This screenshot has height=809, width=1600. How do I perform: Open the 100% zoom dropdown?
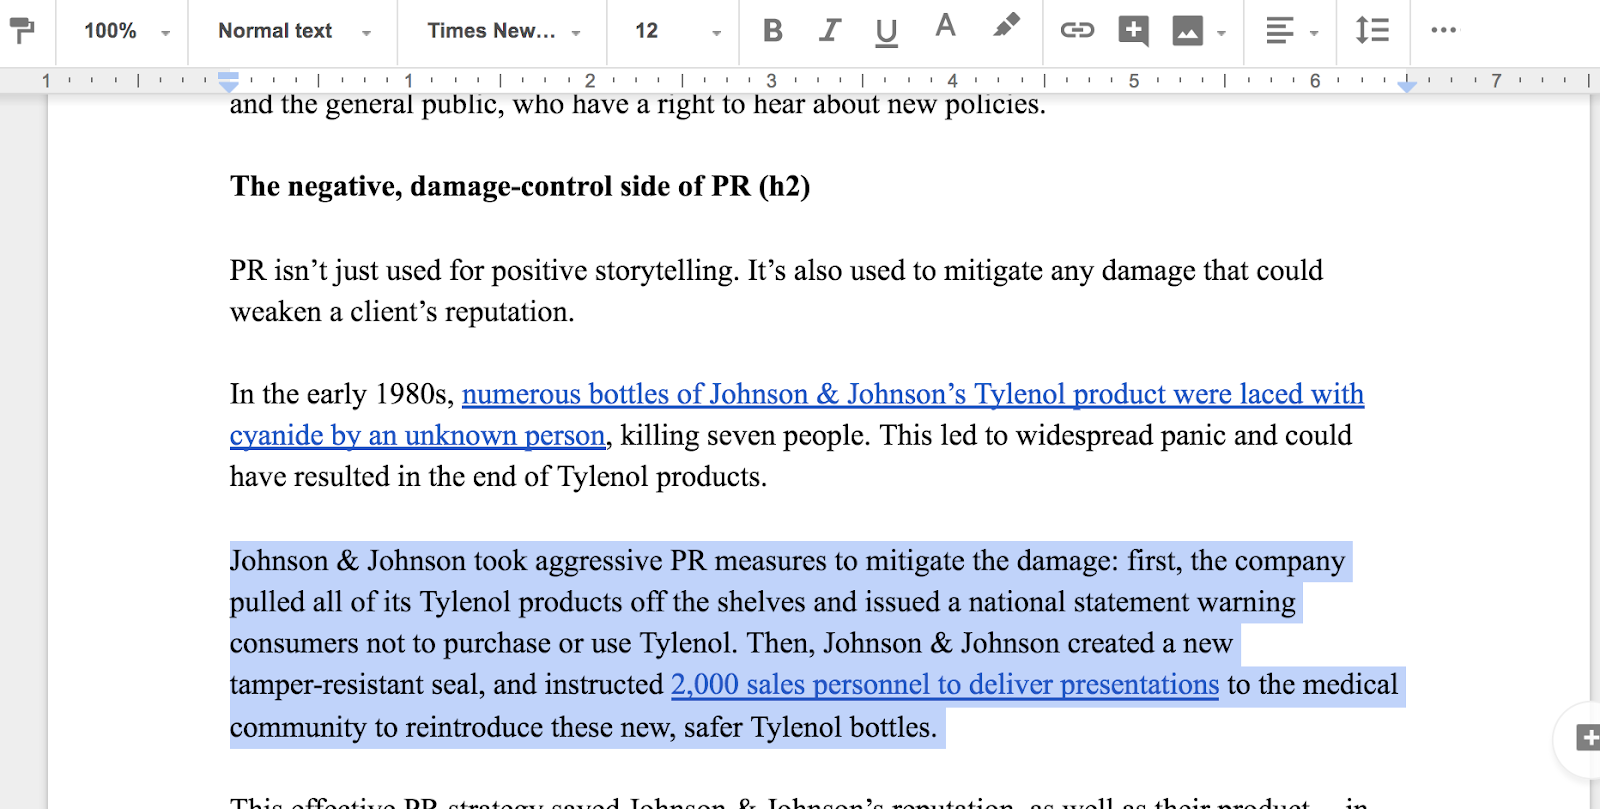click(126, 31)
